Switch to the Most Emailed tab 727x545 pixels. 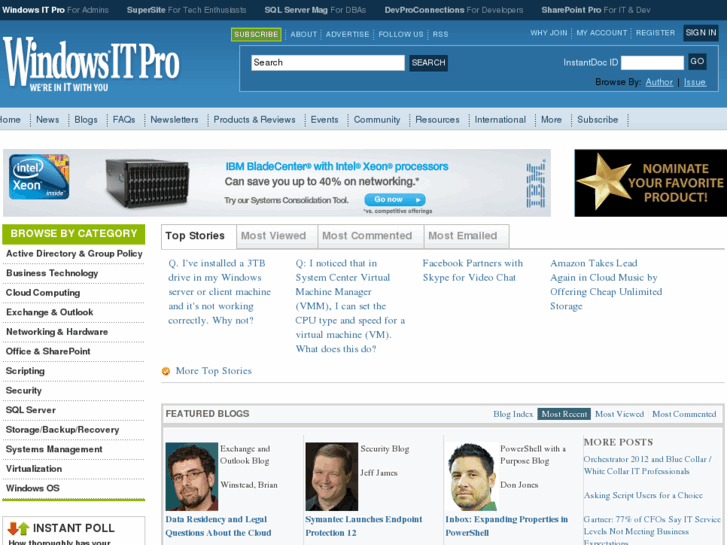point(466,236)
